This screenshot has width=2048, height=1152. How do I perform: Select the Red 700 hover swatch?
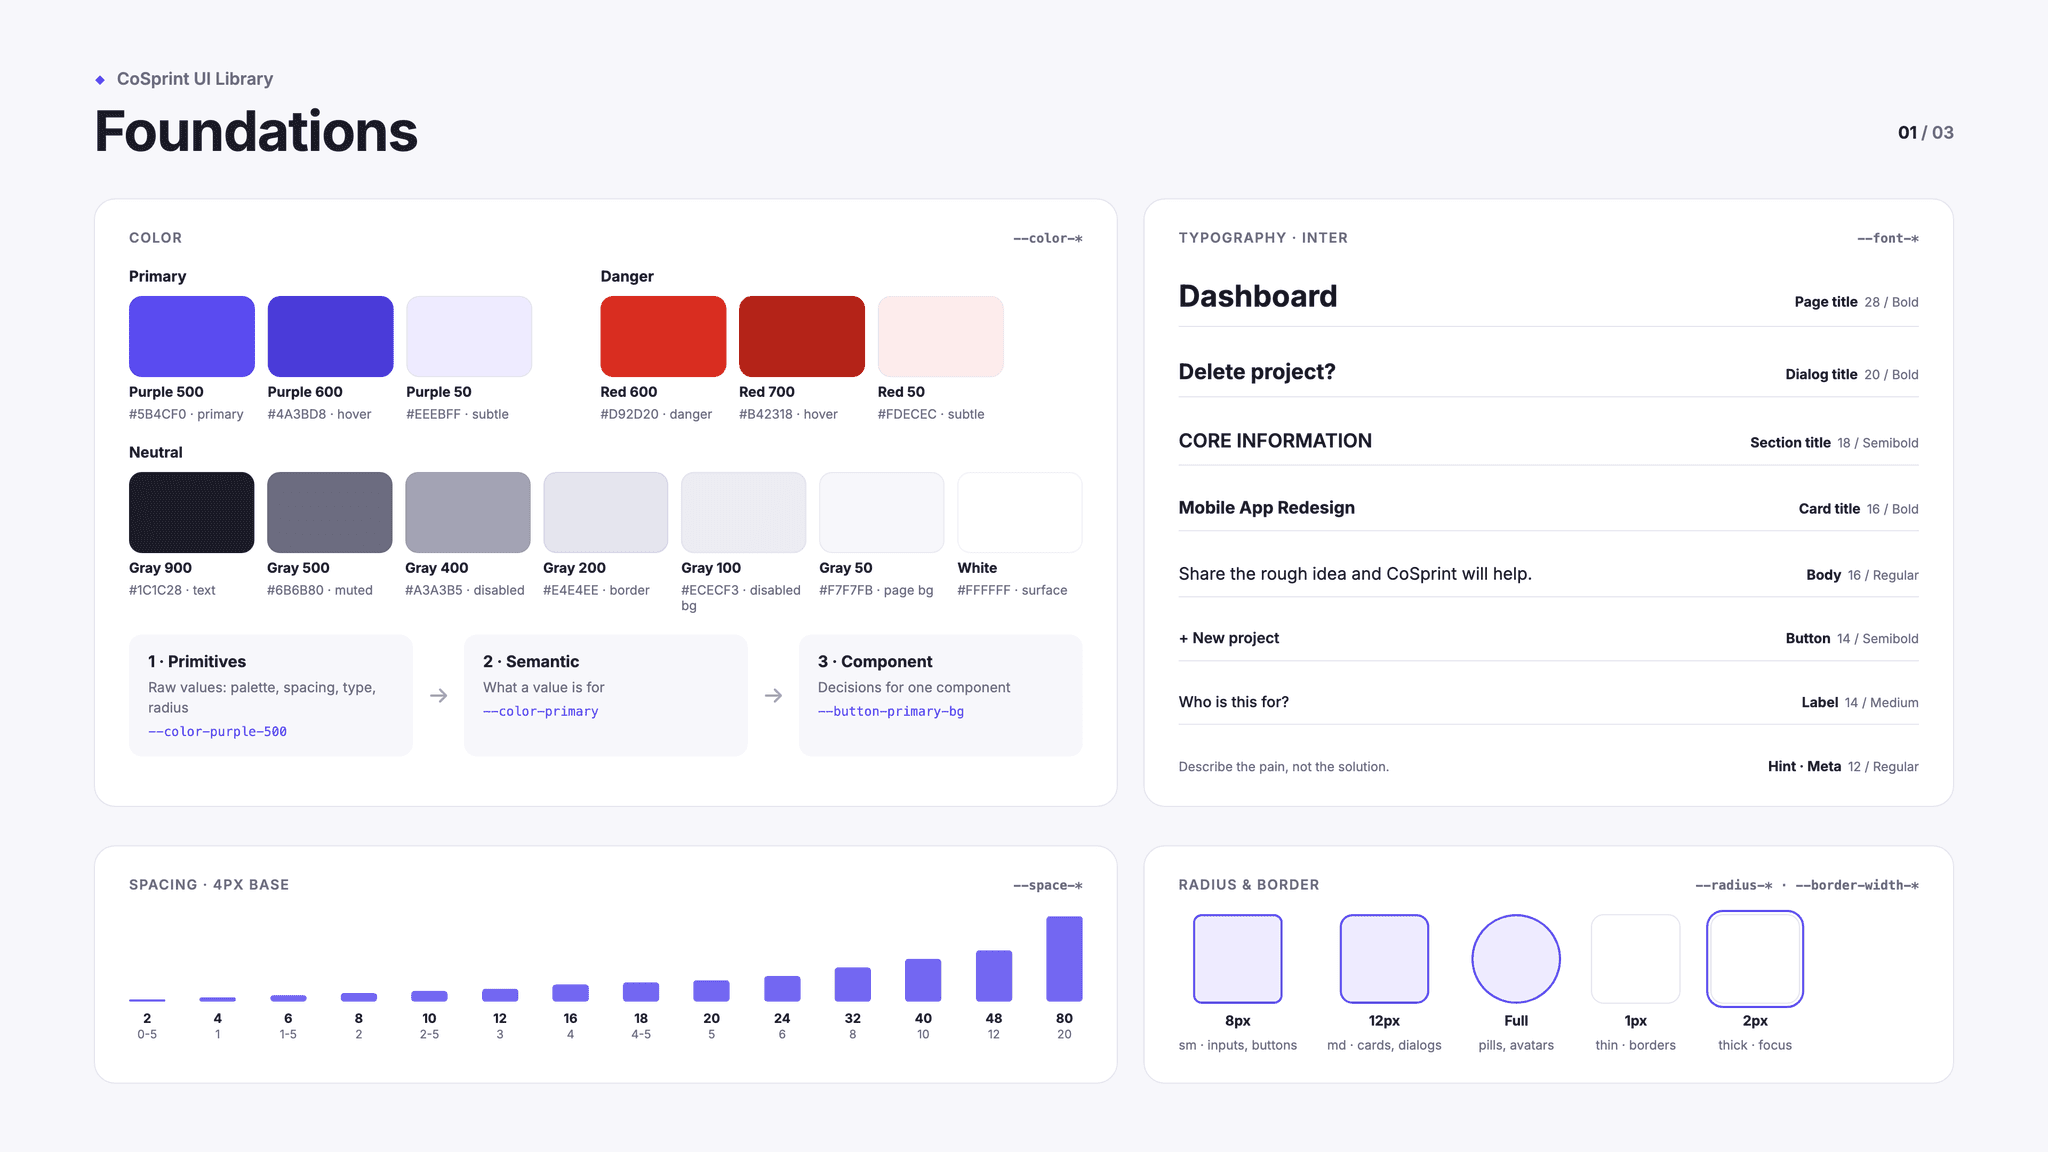pos(802,336)
